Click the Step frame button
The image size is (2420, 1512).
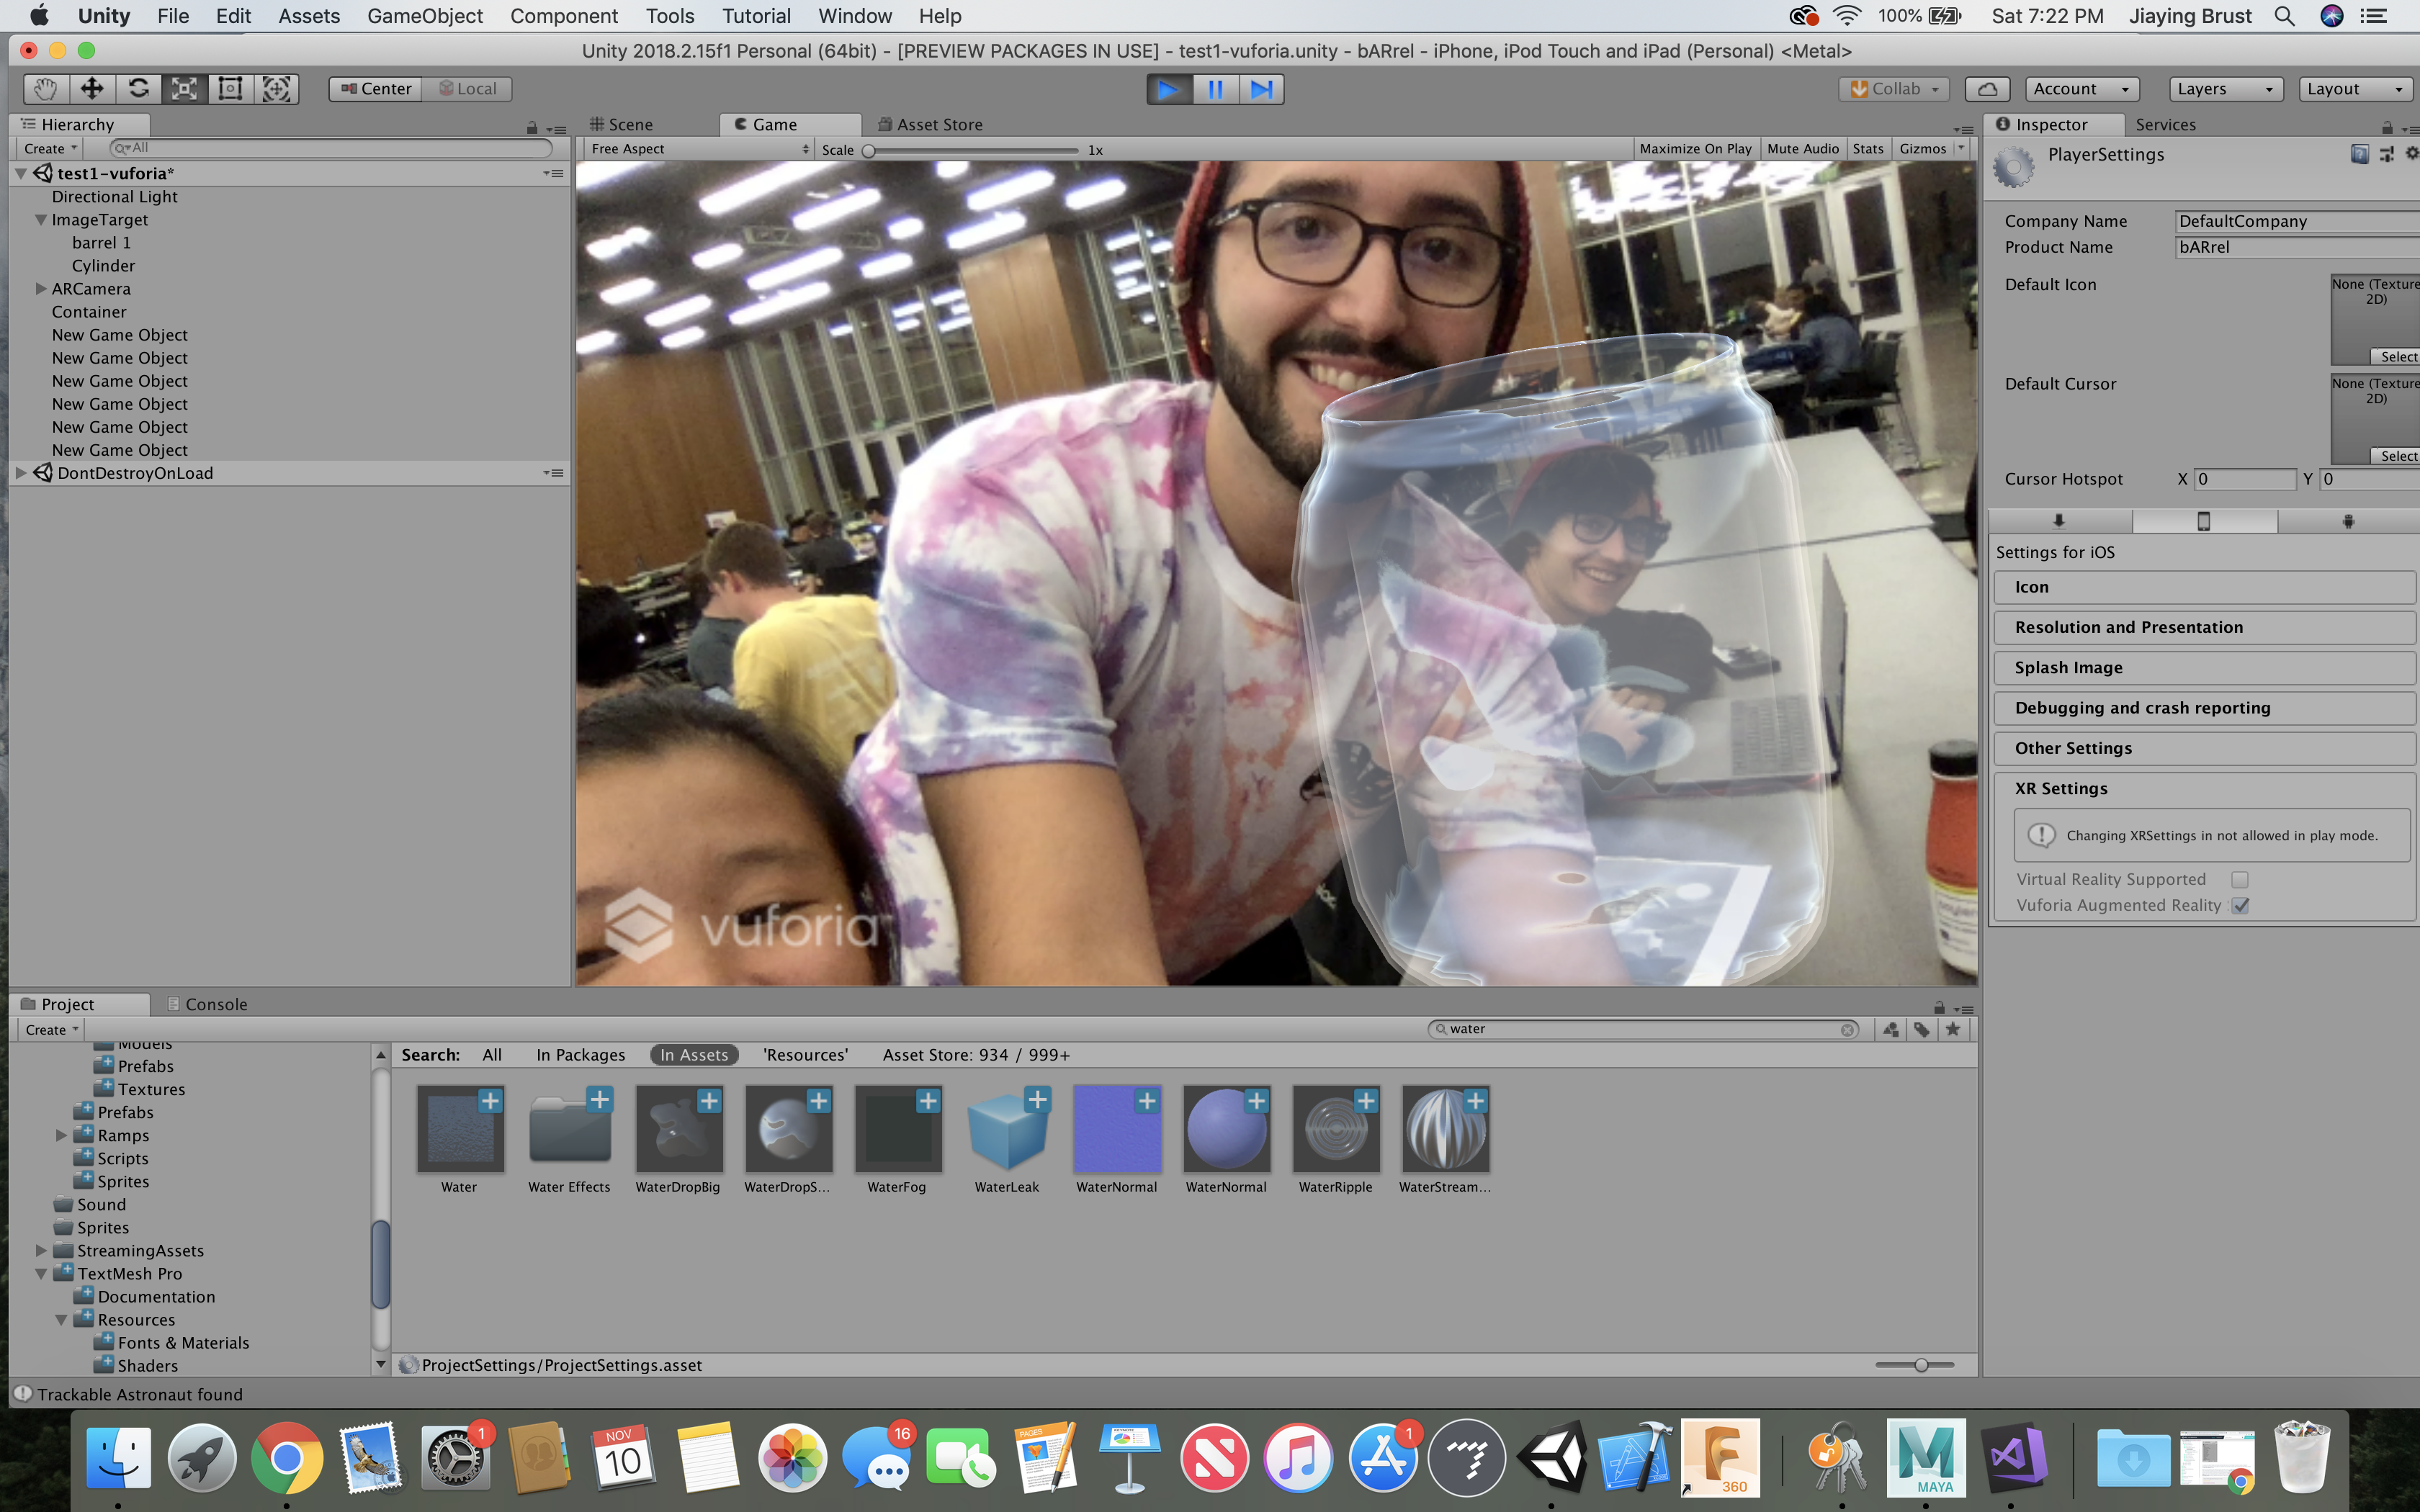[x=1261, y=89]
